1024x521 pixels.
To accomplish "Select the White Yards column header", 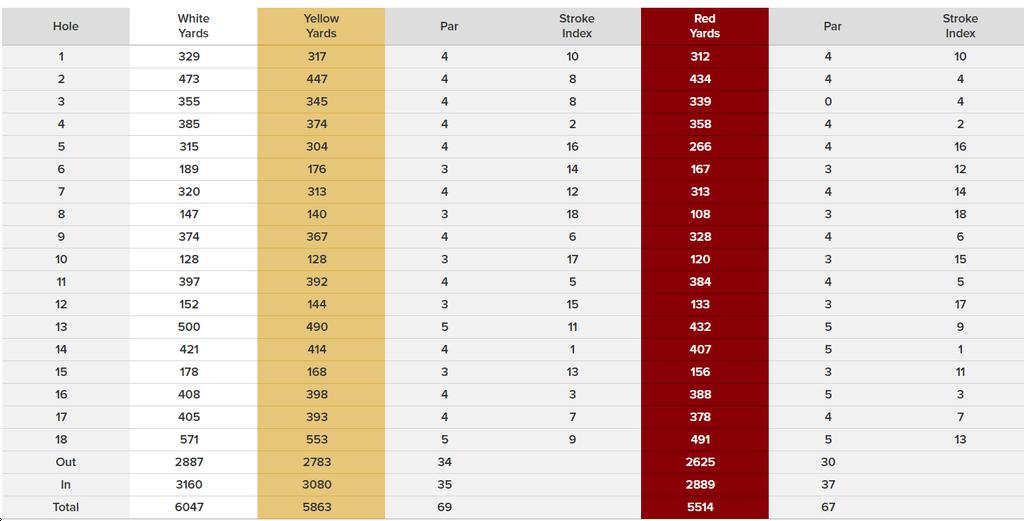I will click(x=193, y=26).
